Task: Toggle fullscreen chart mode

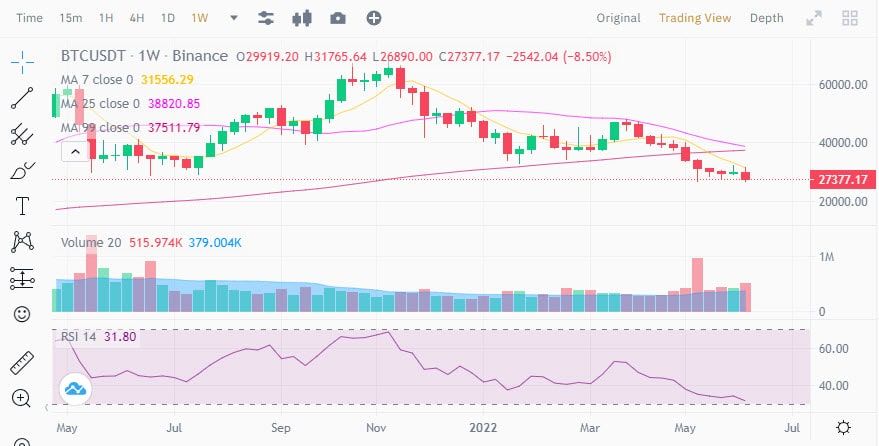Action: click(x=814, y=18)
